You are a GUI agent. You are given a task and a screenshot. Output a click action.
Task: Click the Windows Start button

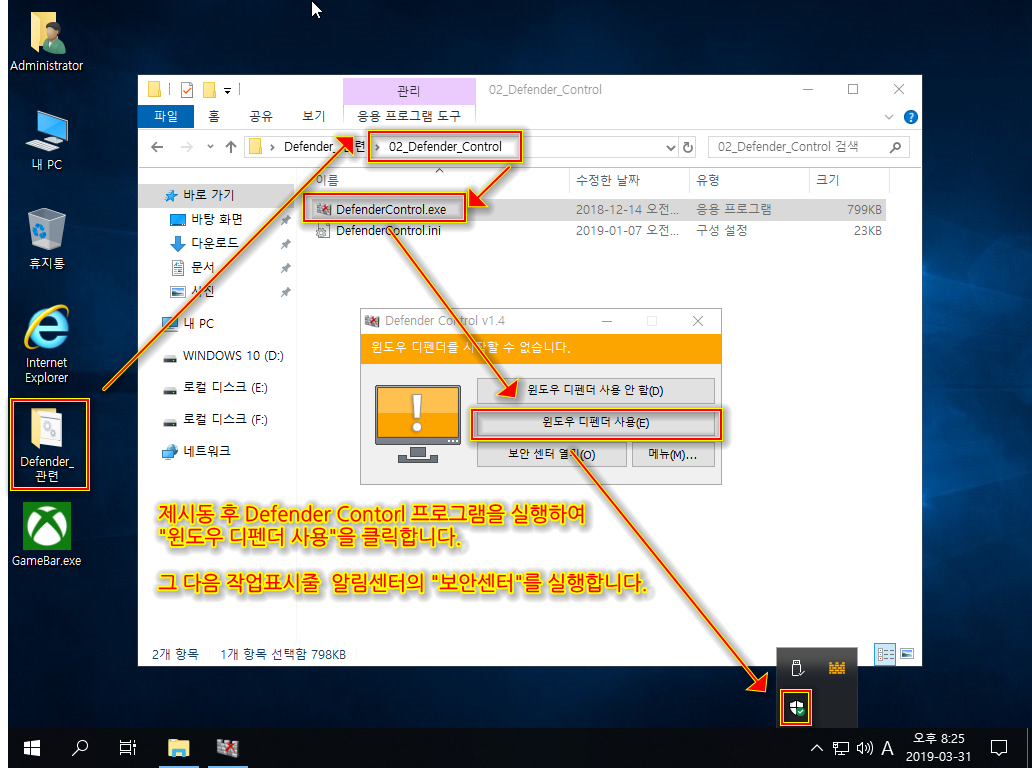pos(32,748)
